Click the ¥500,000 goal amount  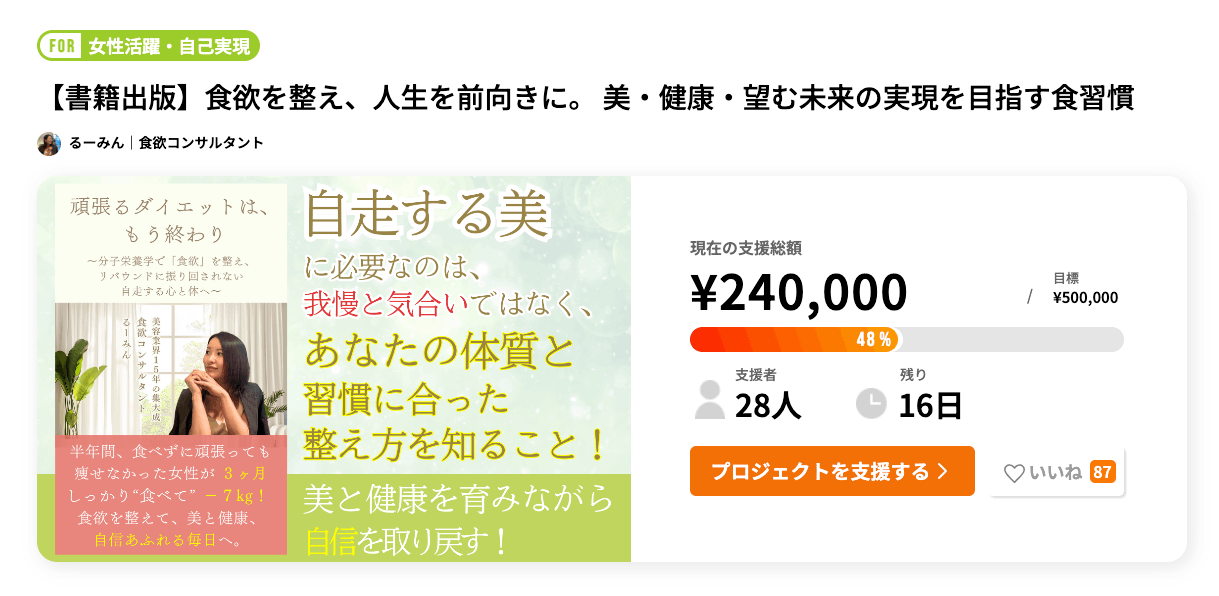(1085, 298)
